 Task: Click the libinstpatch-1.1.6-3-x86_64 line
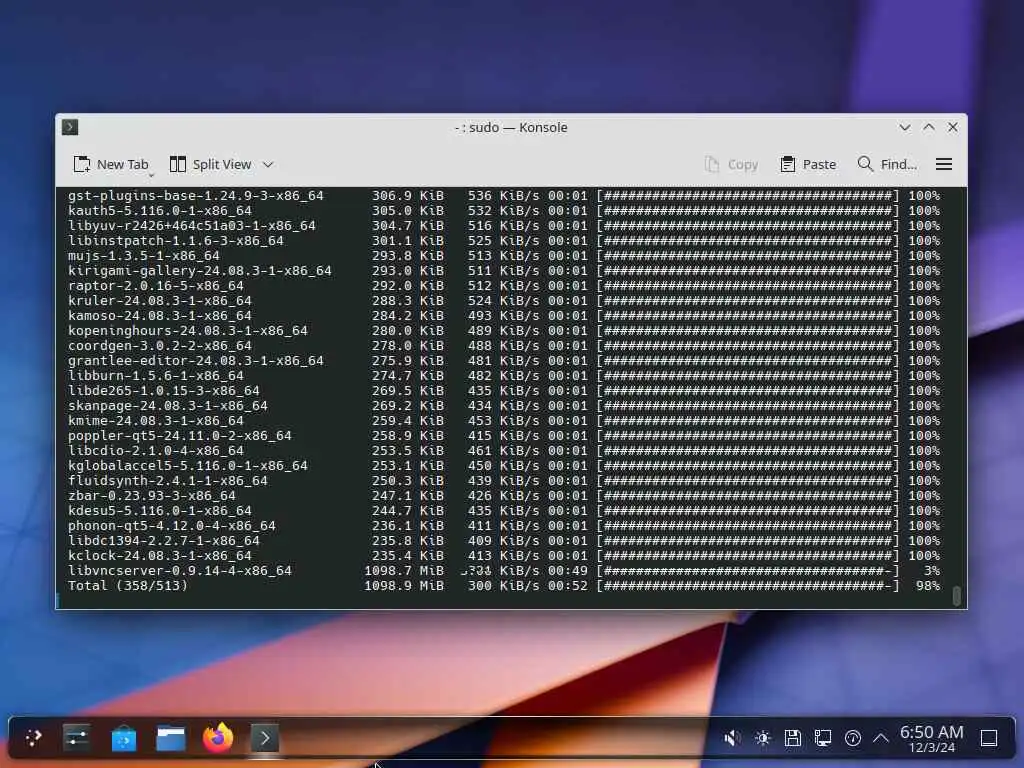tap(504, 240)
